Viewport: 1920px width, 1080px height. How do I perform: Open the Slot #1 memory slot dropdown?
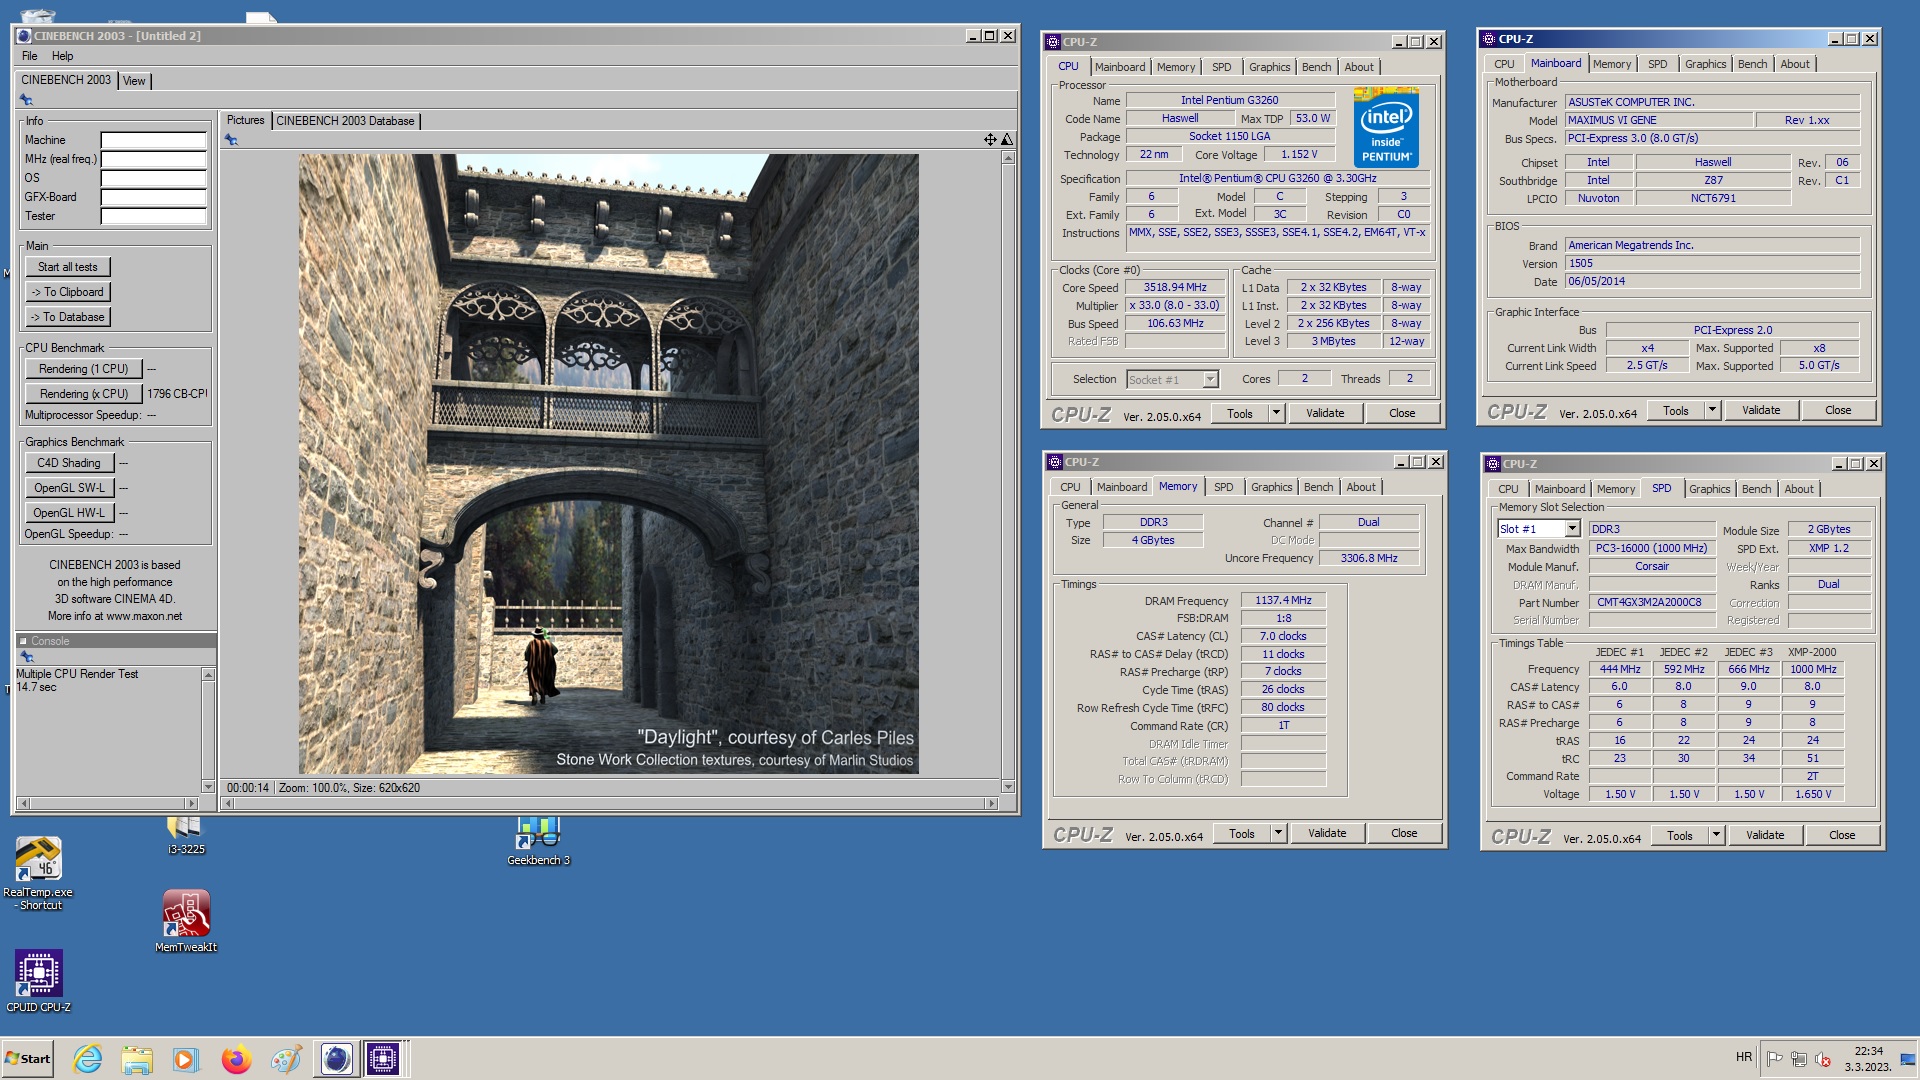1572,529
